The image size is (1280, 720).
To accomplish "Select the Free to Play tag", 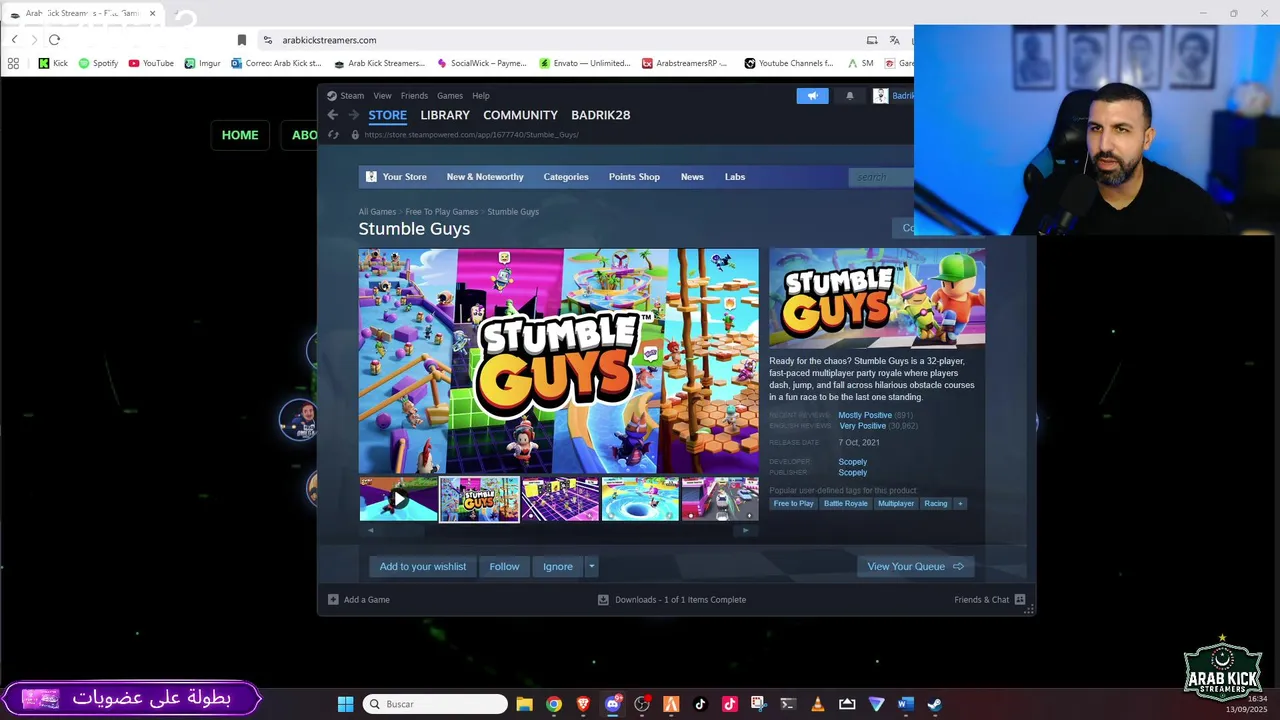I will pyautogui.click(x=793, y=504).
